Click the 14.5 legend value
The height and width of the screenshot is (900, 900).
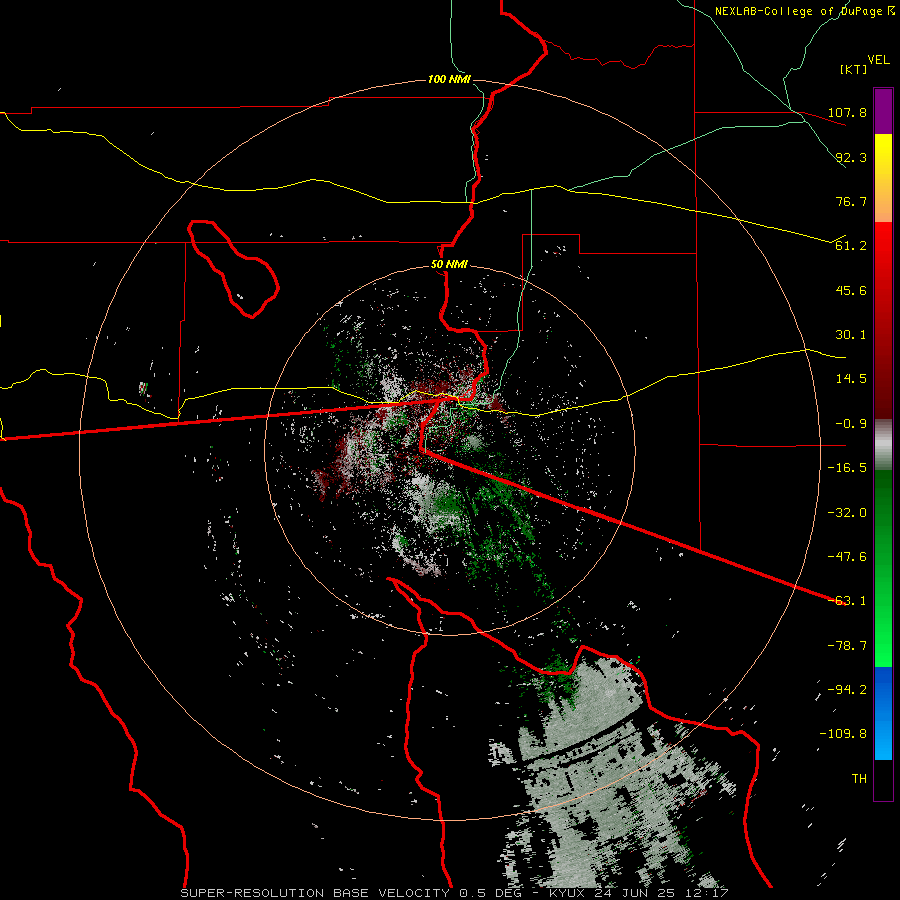(x=851, y=379)
